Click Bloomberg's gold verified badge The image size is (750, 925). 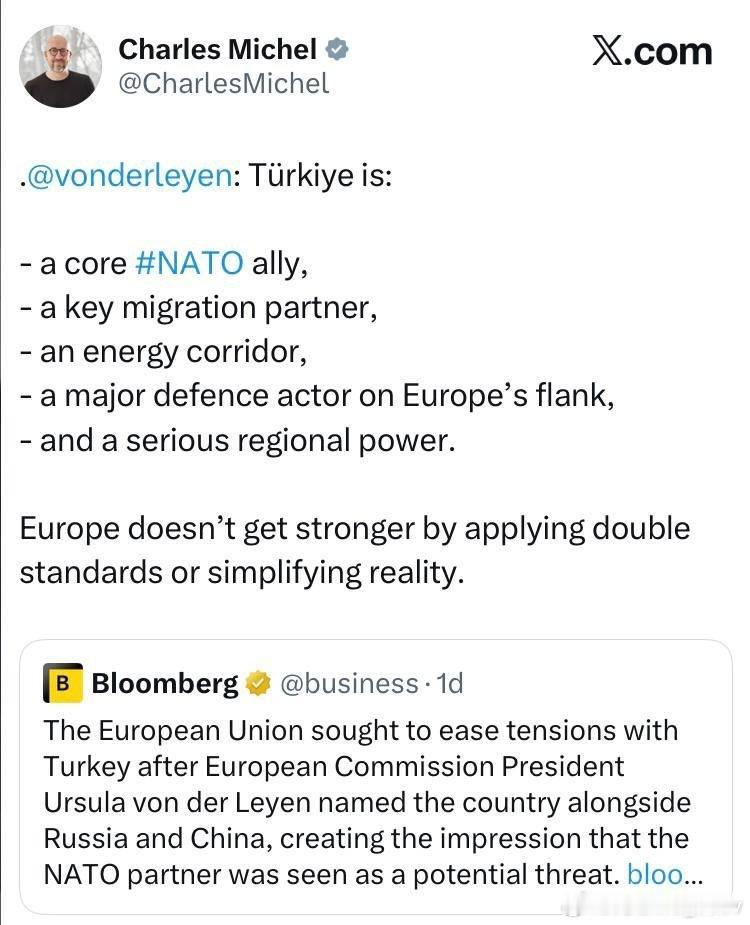[258, 684]
